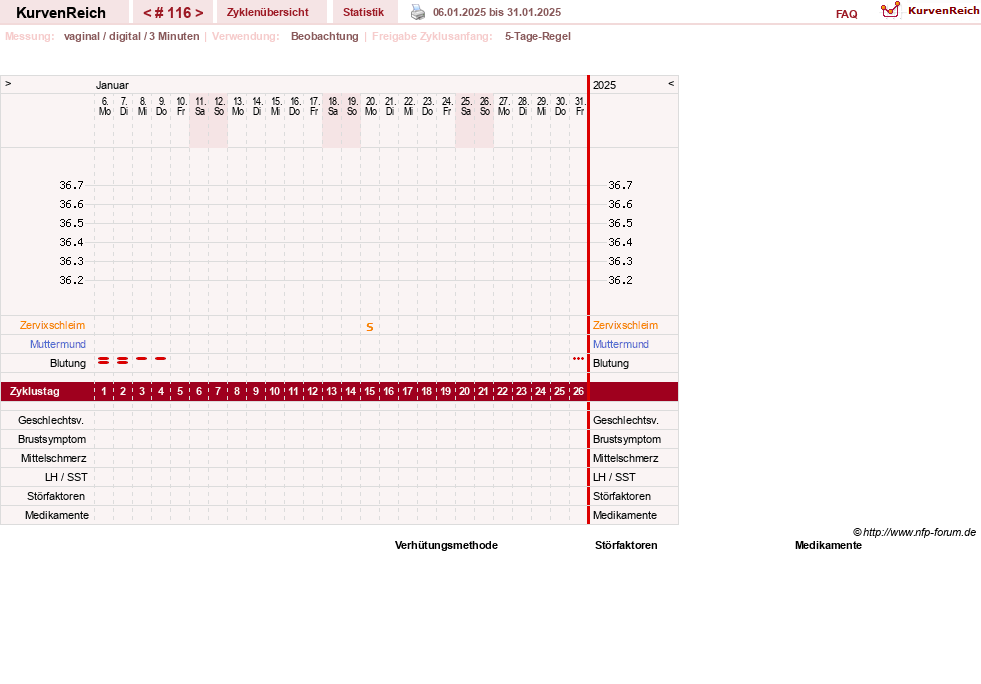Go to next cycle via '>' after 116

[199, 13]
